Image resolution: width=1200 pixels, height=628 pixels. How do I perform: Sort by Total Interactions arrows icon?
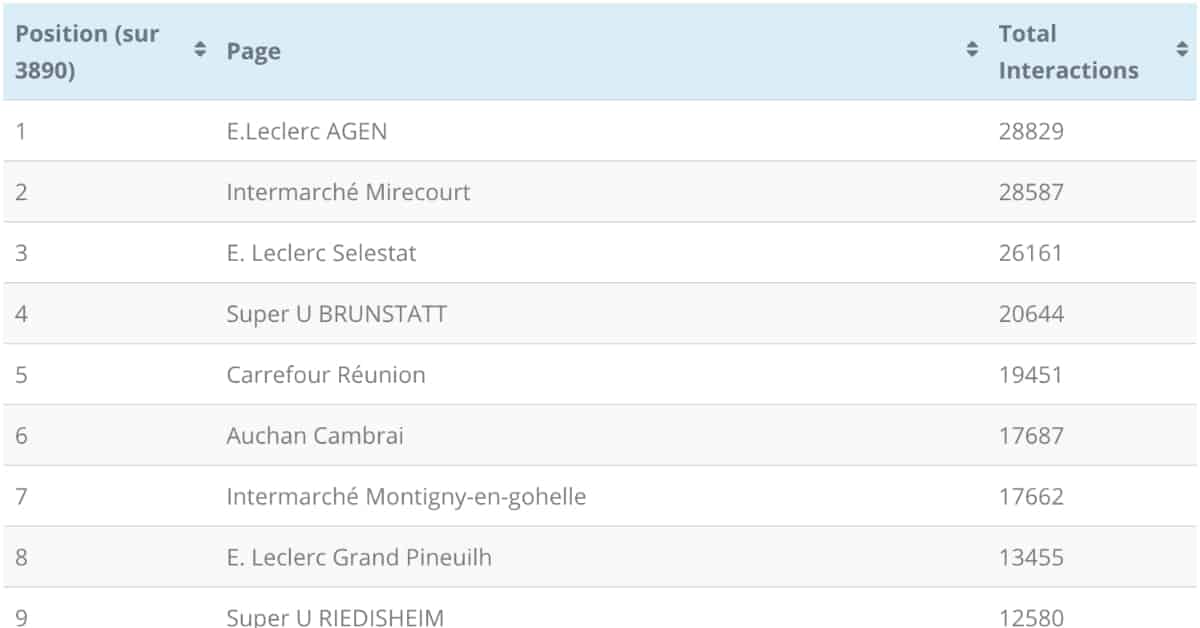[1182, 50]
